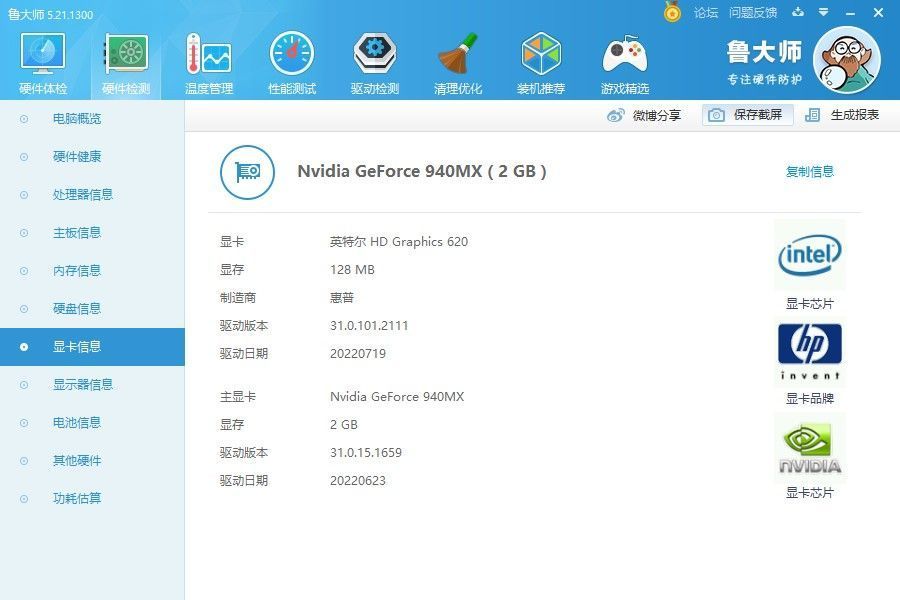This screenshot has width=900, height=600.
Task: Click 微博分享 share text
Action: pyautogui.click(x=657, y=115)
